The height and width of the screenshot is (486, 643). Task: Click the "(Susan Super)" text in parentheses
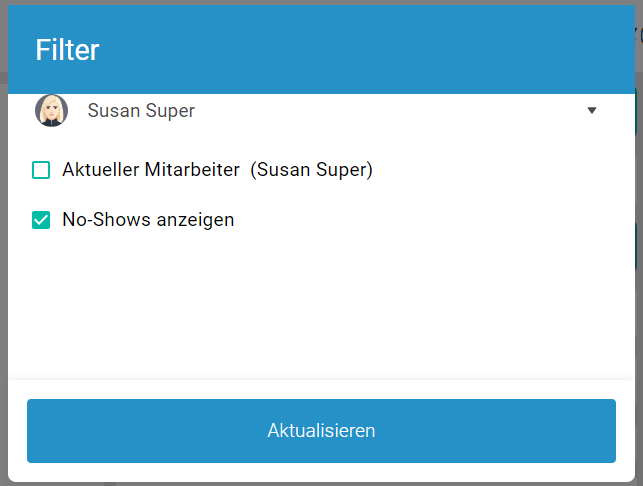313,170
